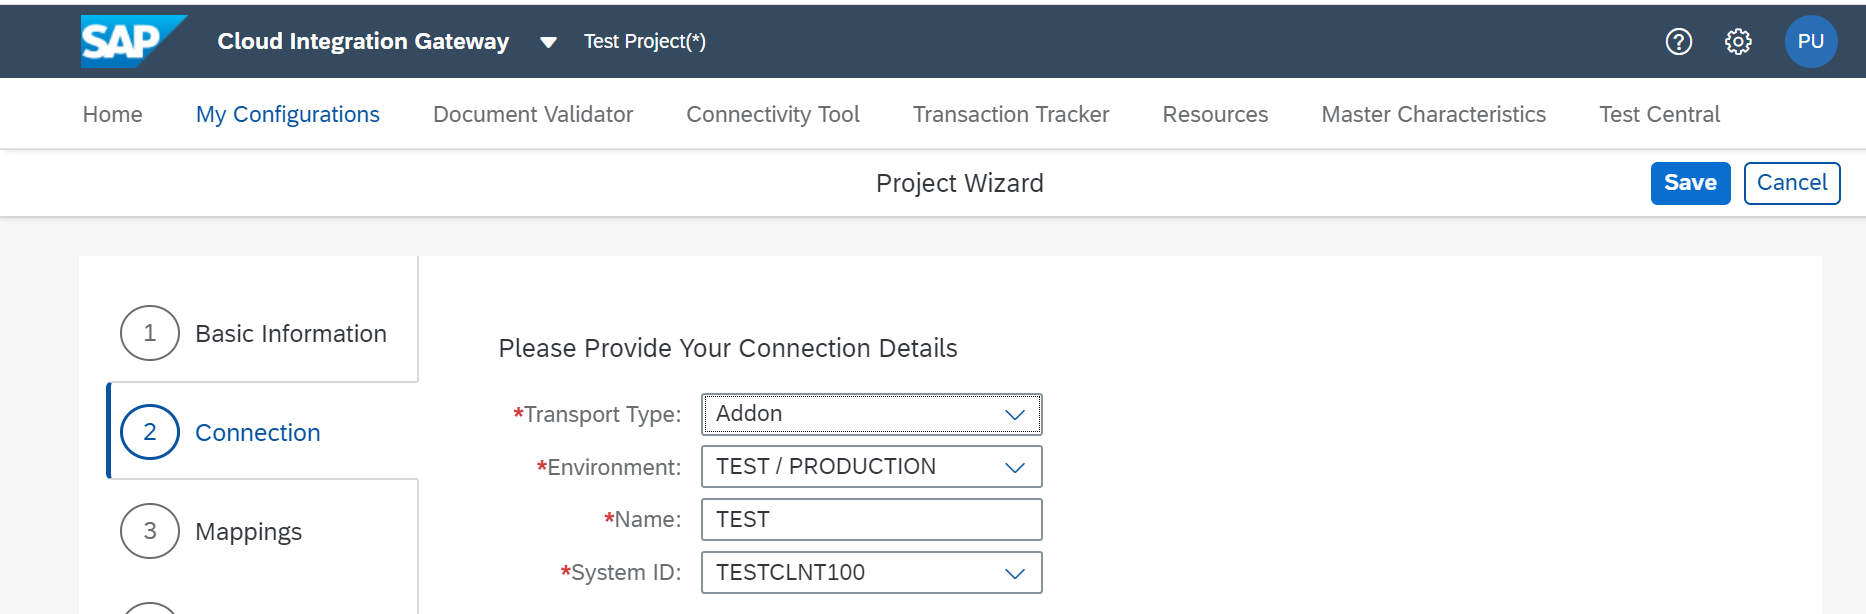Click step 2 Connection circle icon
The height and width of the screenshot is (614, 1866).
pos(149,432)
